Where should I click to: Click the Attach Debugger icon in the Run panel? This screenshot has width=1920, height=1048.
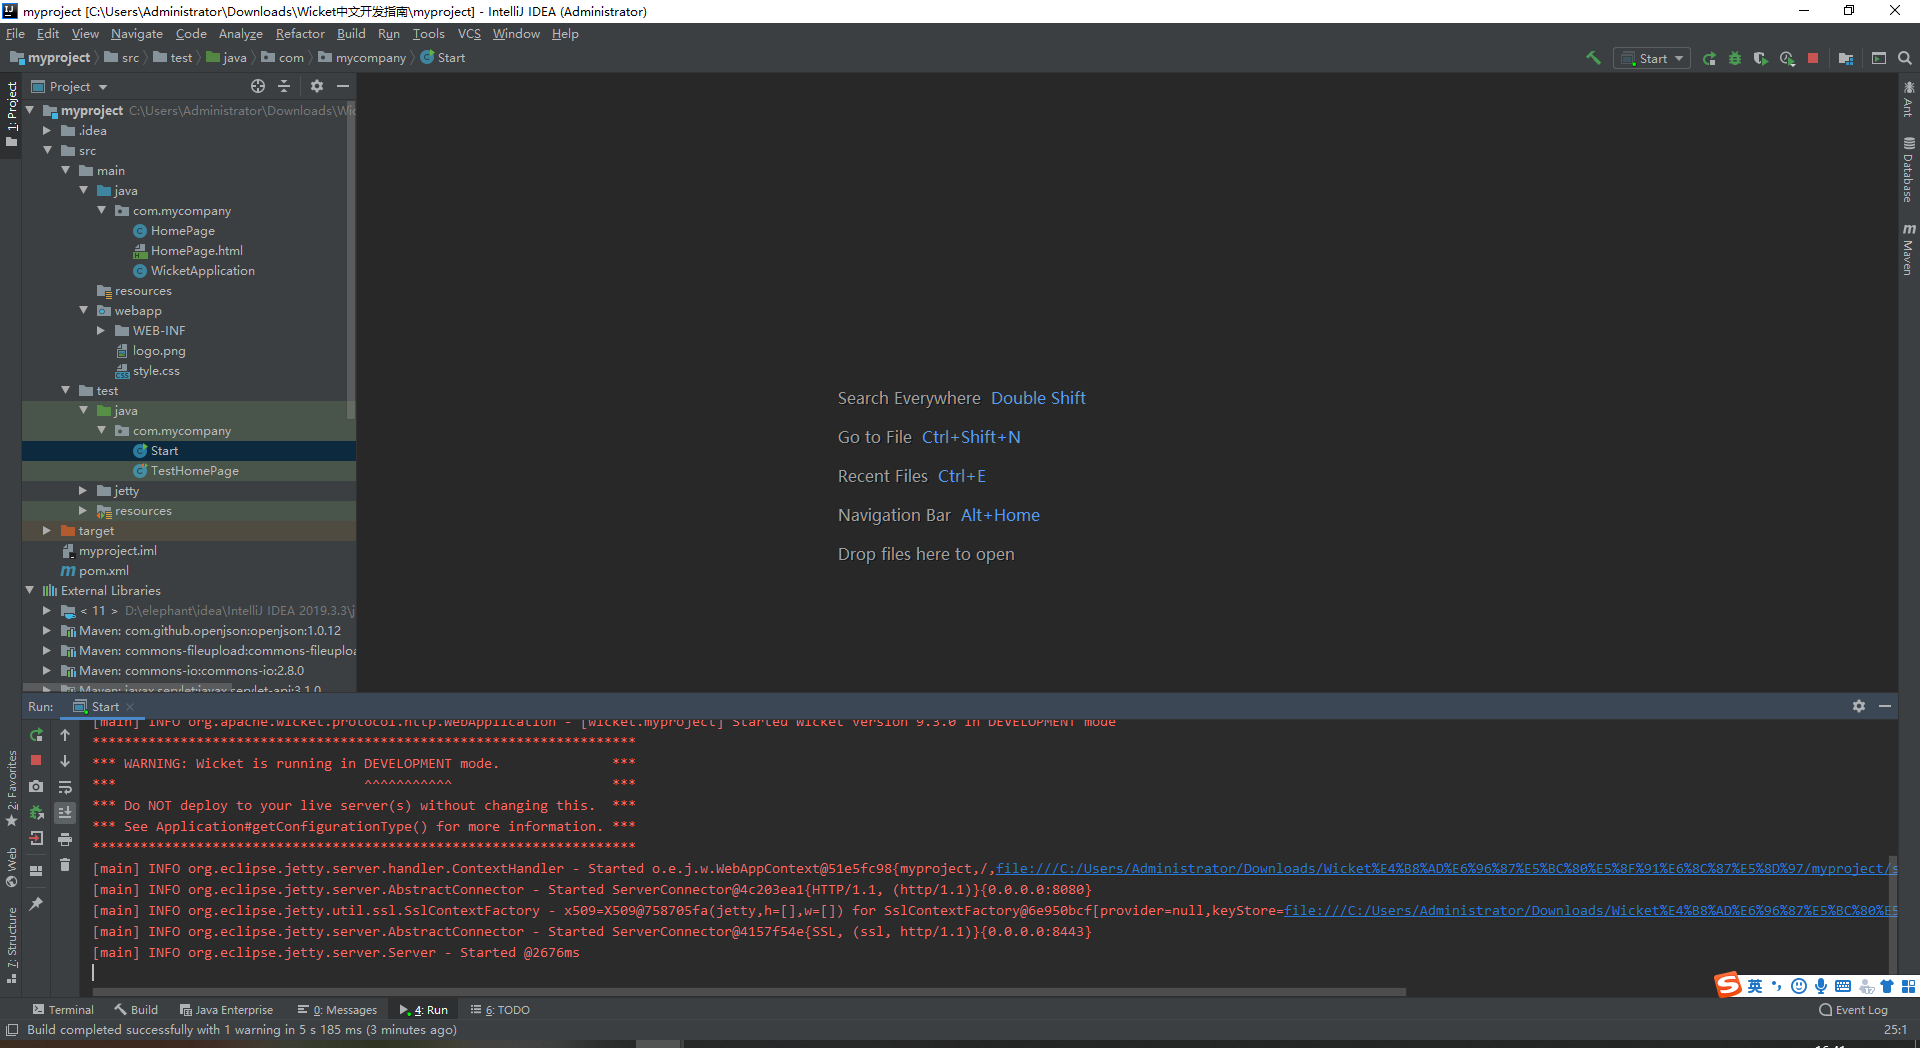coord(36,813)
